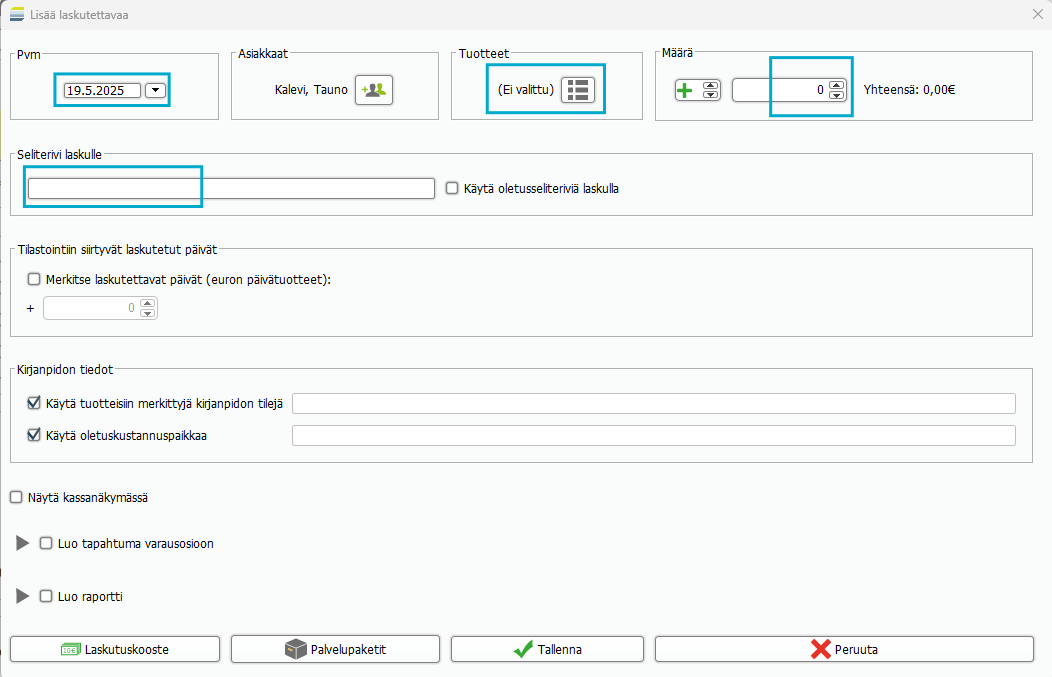This screenshot has width=1052, height=677.
Task: Click the Yhteensä: 0,00€ total text
Action: pos(909,90)
